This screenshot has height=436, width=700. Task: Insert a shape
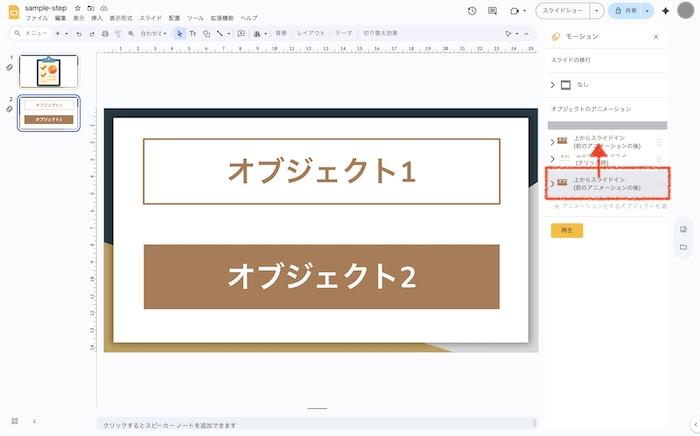206,33
